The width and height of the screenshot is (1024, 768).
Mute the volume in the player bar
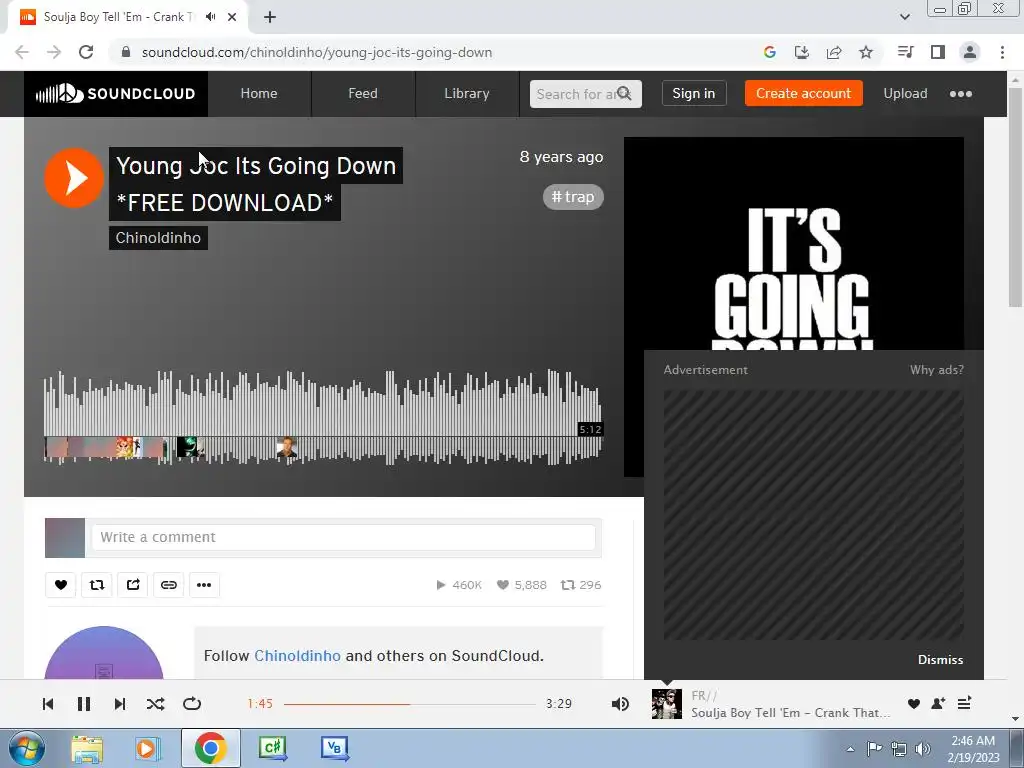tap(620, 704)
